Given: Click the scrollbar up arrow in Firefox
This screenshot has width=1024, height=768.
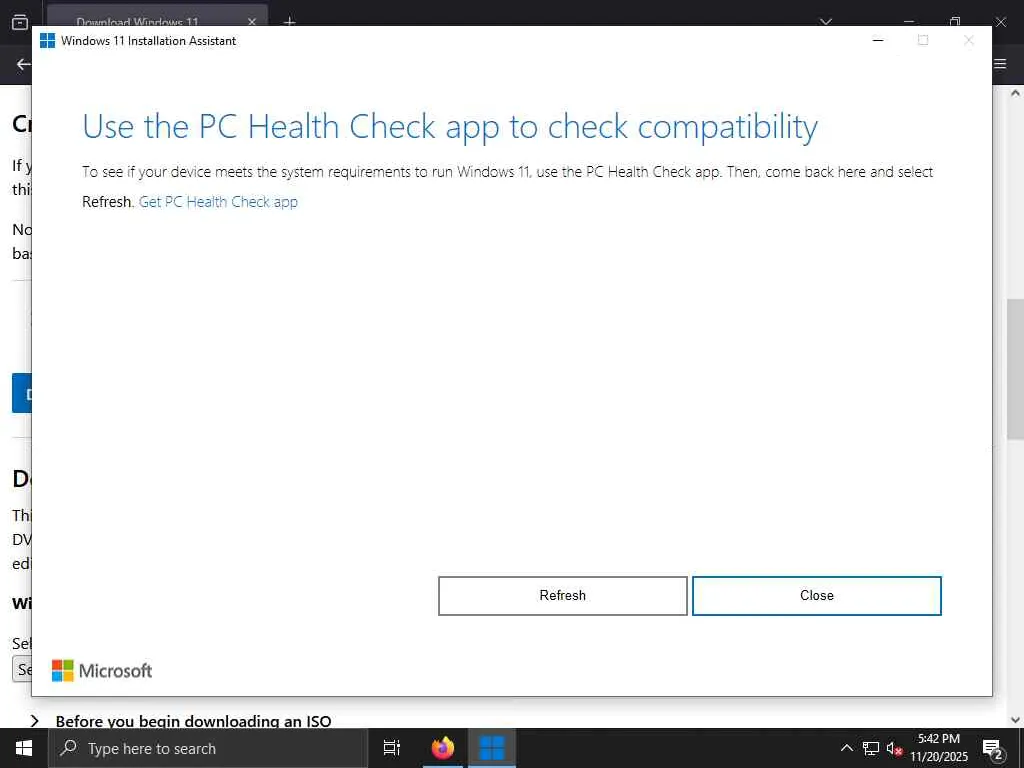Looking at the screenshot, I should click(x=1015, y=93).
